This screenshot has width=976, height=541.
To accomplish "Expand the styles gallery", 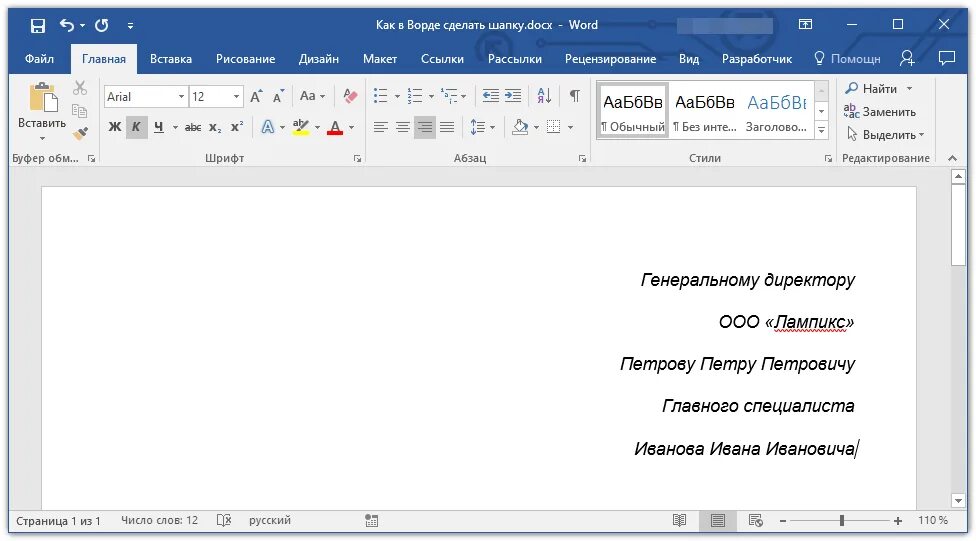I will click(822, 130).
